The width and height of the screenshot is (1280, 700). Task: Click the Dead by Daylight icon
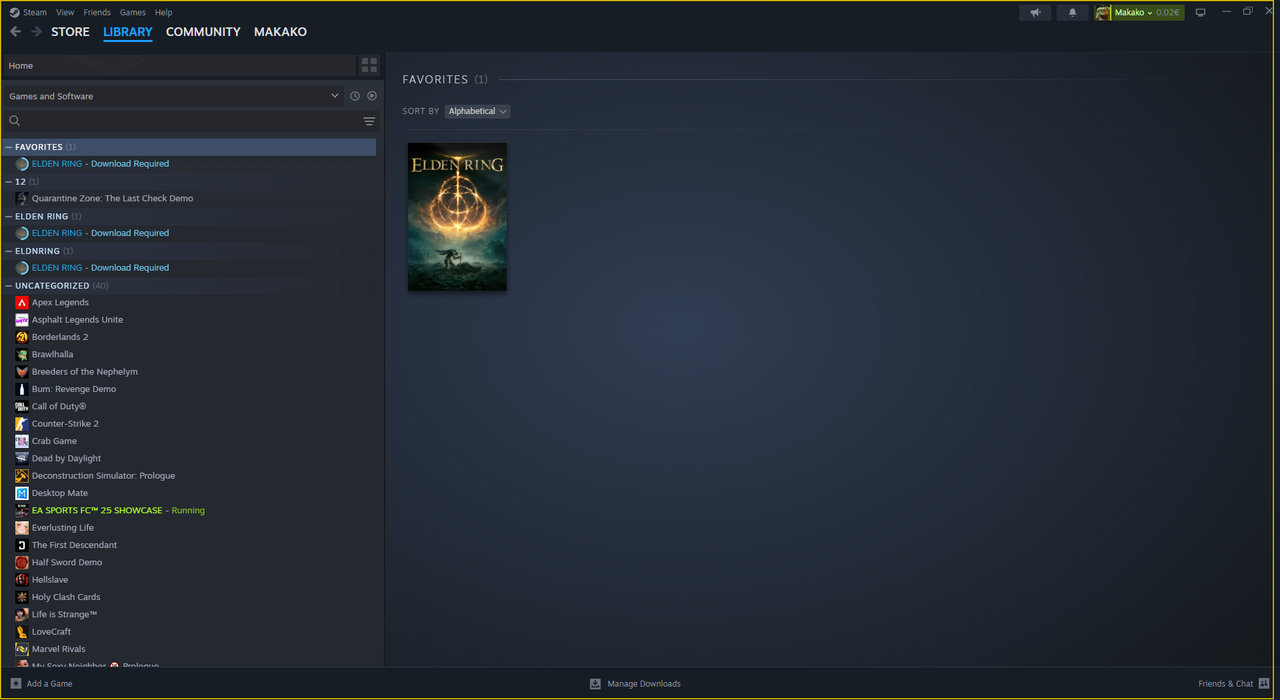click(x=22, y=458)
